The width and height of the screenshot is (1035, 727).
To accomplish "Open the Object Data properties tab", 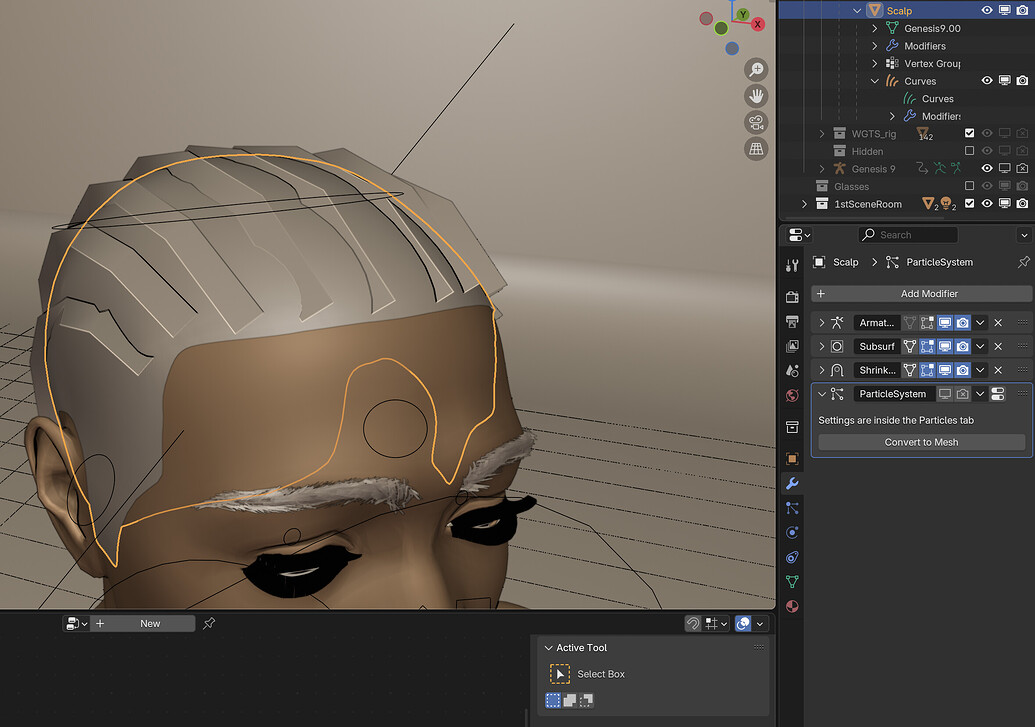I will pos(792,582).
